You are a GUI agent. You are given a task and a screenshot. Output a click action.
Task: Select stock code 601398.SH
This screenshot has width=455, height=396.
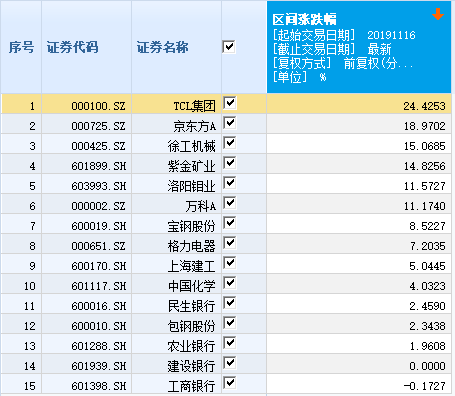click(98, 386)
